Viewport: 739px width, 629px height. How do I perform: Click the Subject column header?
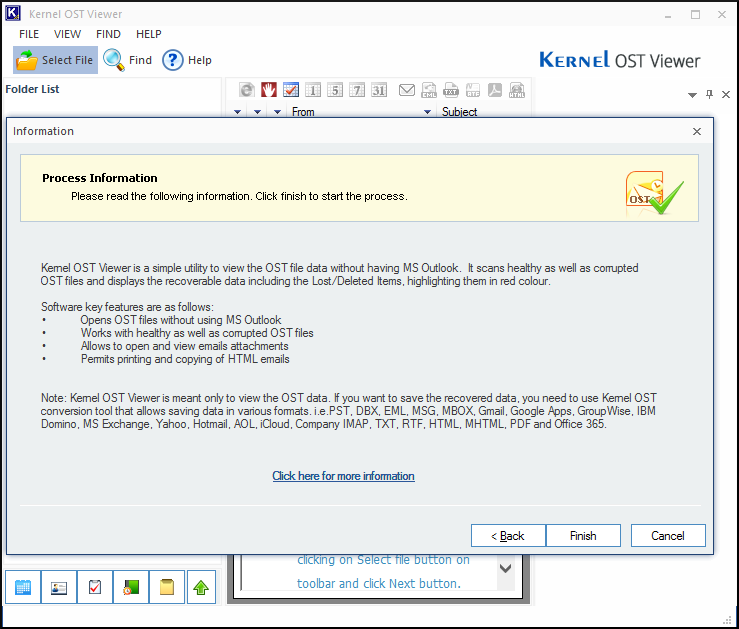pos(460,112)
